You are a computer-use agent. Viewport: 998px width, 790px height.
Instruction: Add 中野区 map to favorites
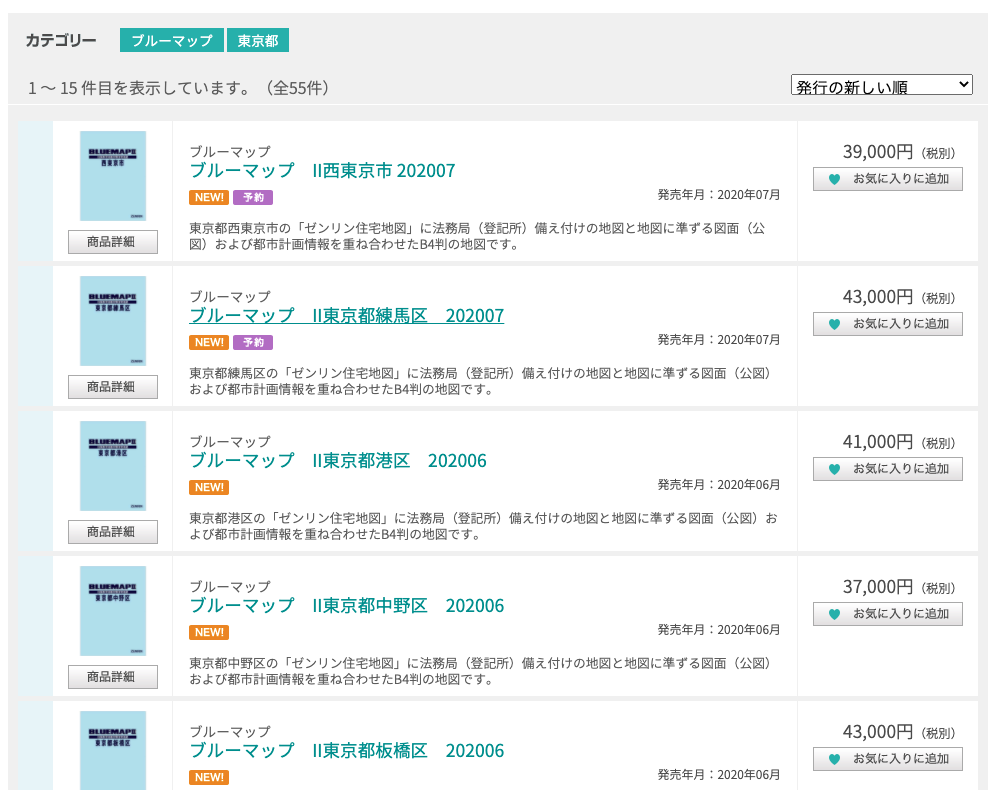pos(888,614)
